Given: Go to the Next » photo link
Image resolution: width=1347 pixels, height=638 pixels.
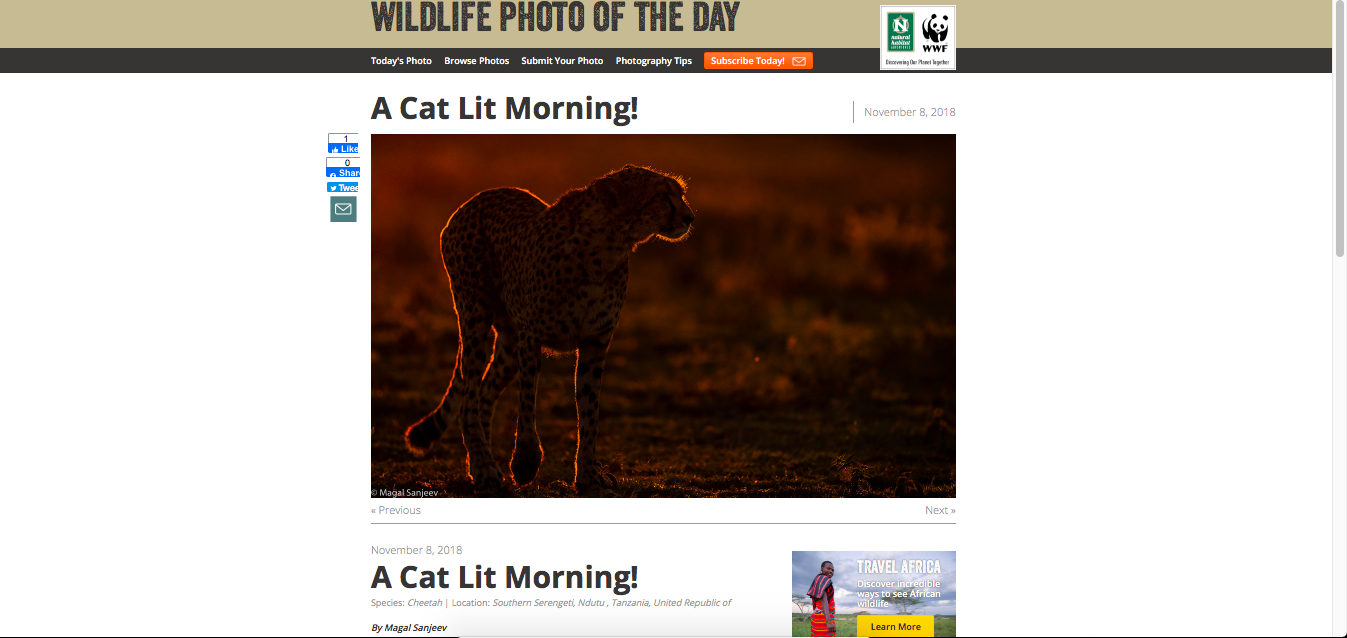Looking at the screenshot, I should tap(940, 510).
